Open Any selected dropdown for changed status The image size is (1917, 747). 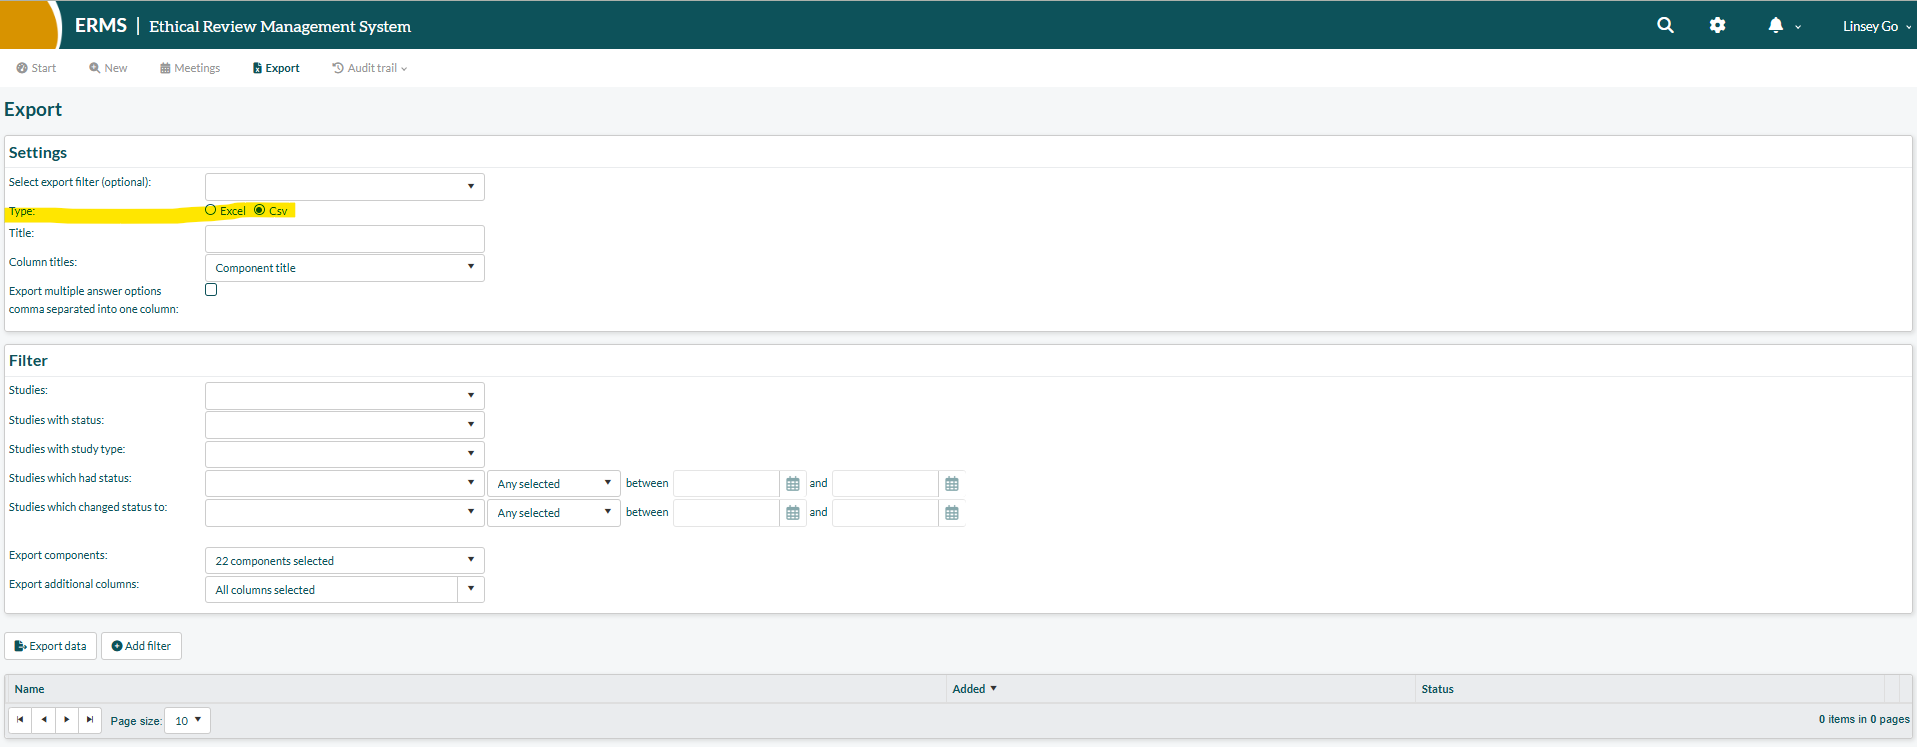[x=554, y=513]
